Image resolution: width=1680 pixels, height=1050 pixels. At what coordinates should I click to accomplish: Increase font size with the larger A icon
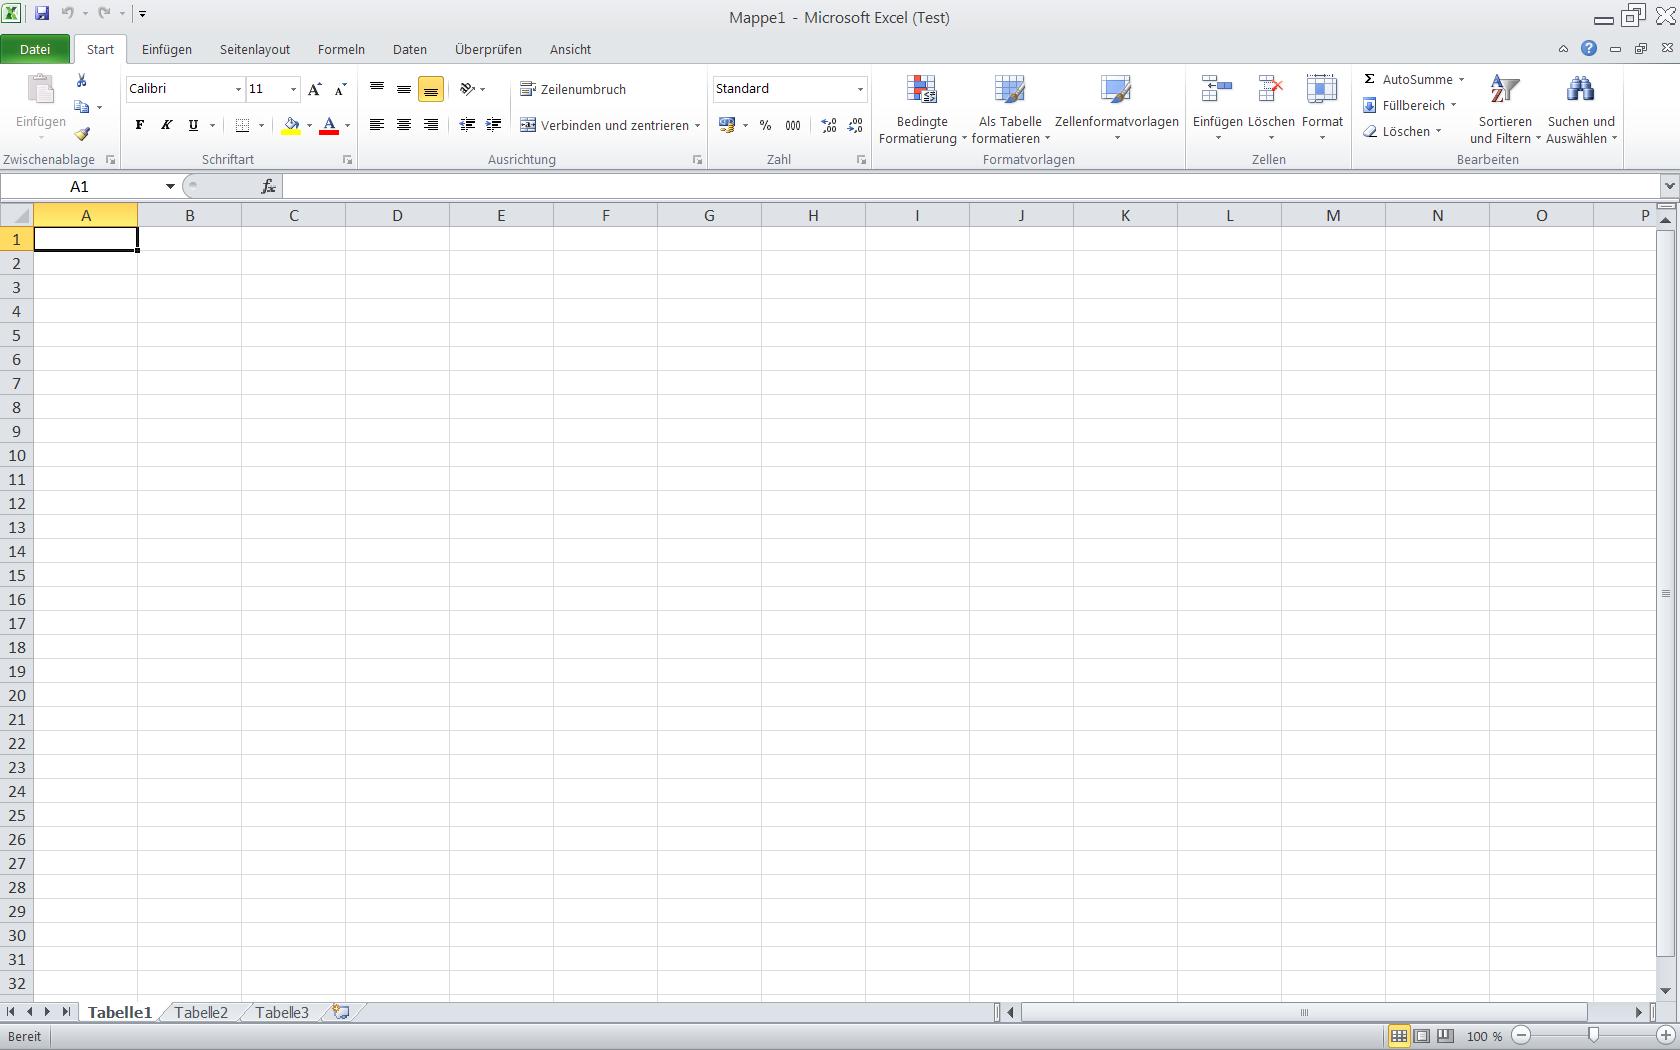[315, 89]
